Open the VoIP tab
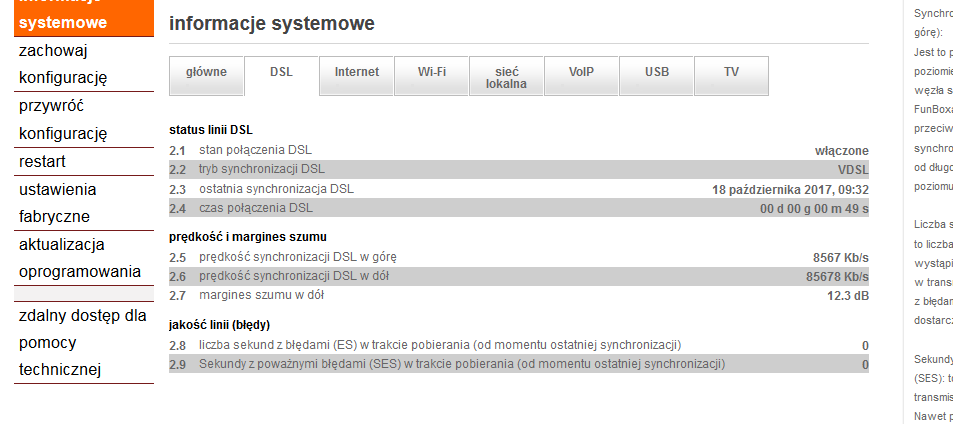This screenshot has width=953, height=424. pyautogui.click(x=581, y=73)
